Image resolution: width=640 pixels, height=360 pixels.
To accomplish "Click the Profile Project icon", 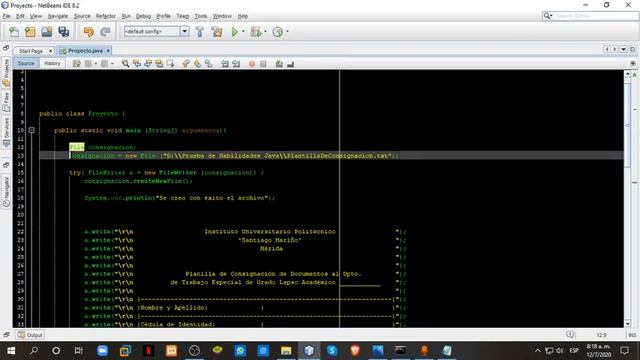I will (x=278, y=32).
